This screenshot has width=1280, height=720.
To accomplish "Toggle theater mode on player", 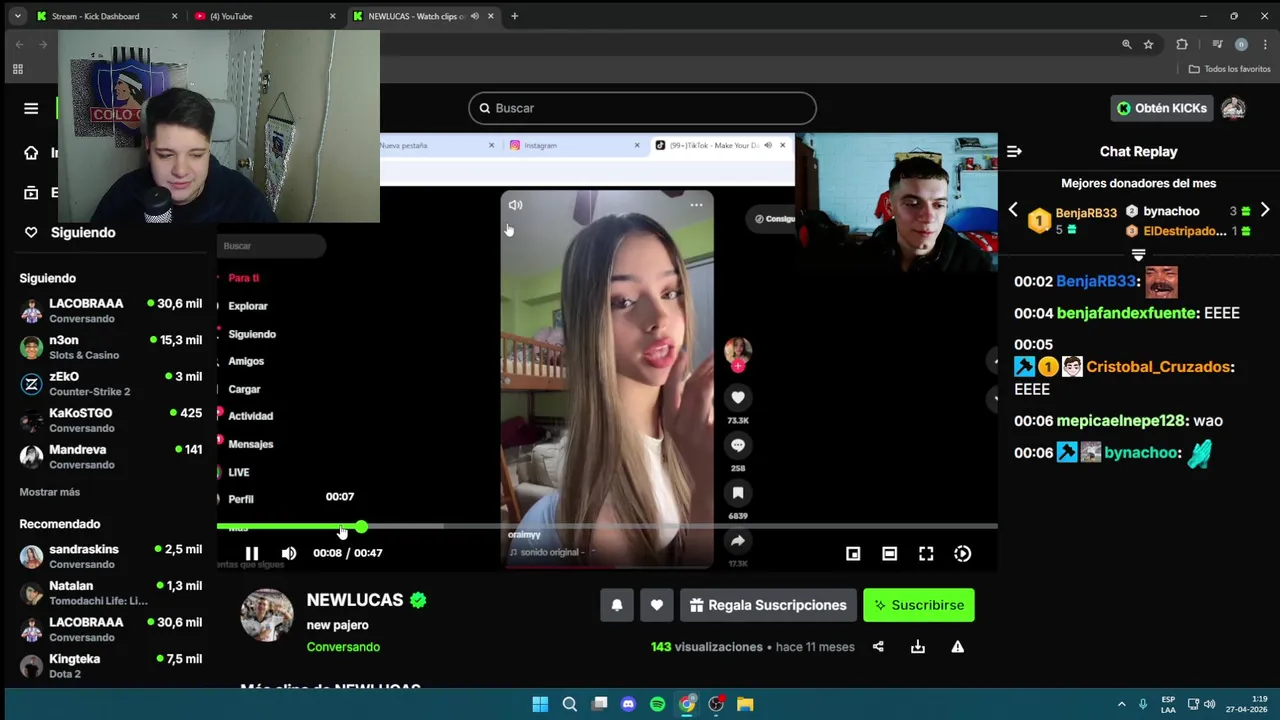I will click(889, 553).
